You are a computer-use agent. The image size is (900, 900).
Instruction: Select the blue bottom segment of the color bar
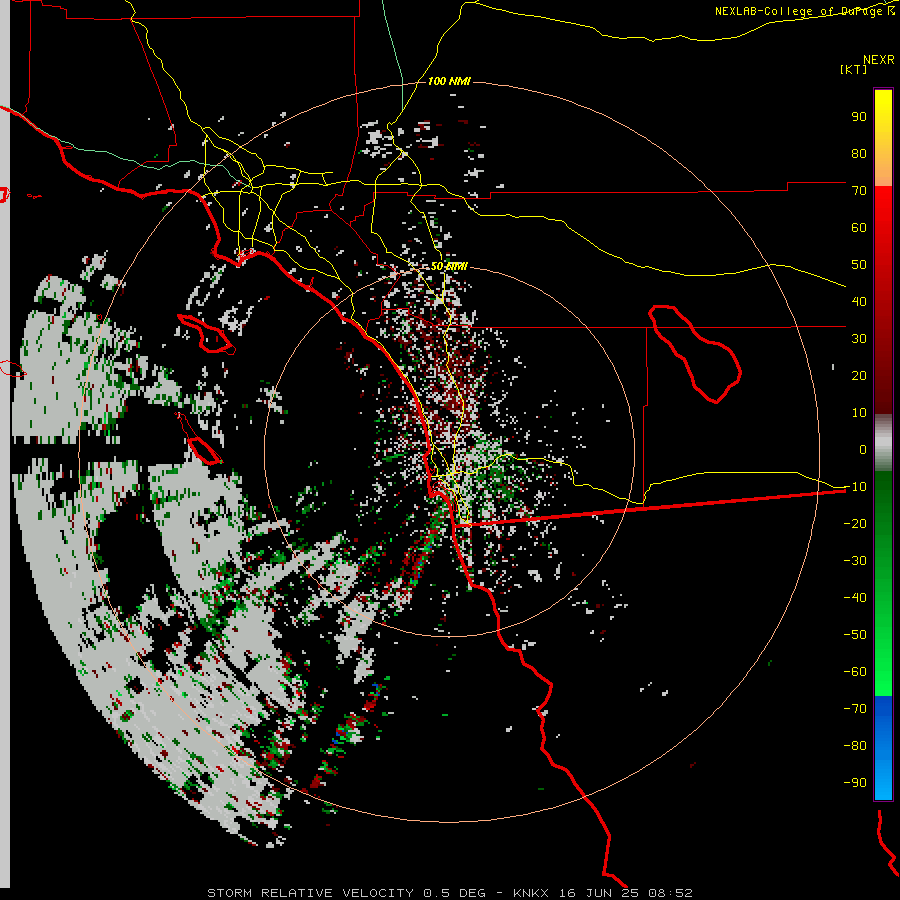coord(883,748)
